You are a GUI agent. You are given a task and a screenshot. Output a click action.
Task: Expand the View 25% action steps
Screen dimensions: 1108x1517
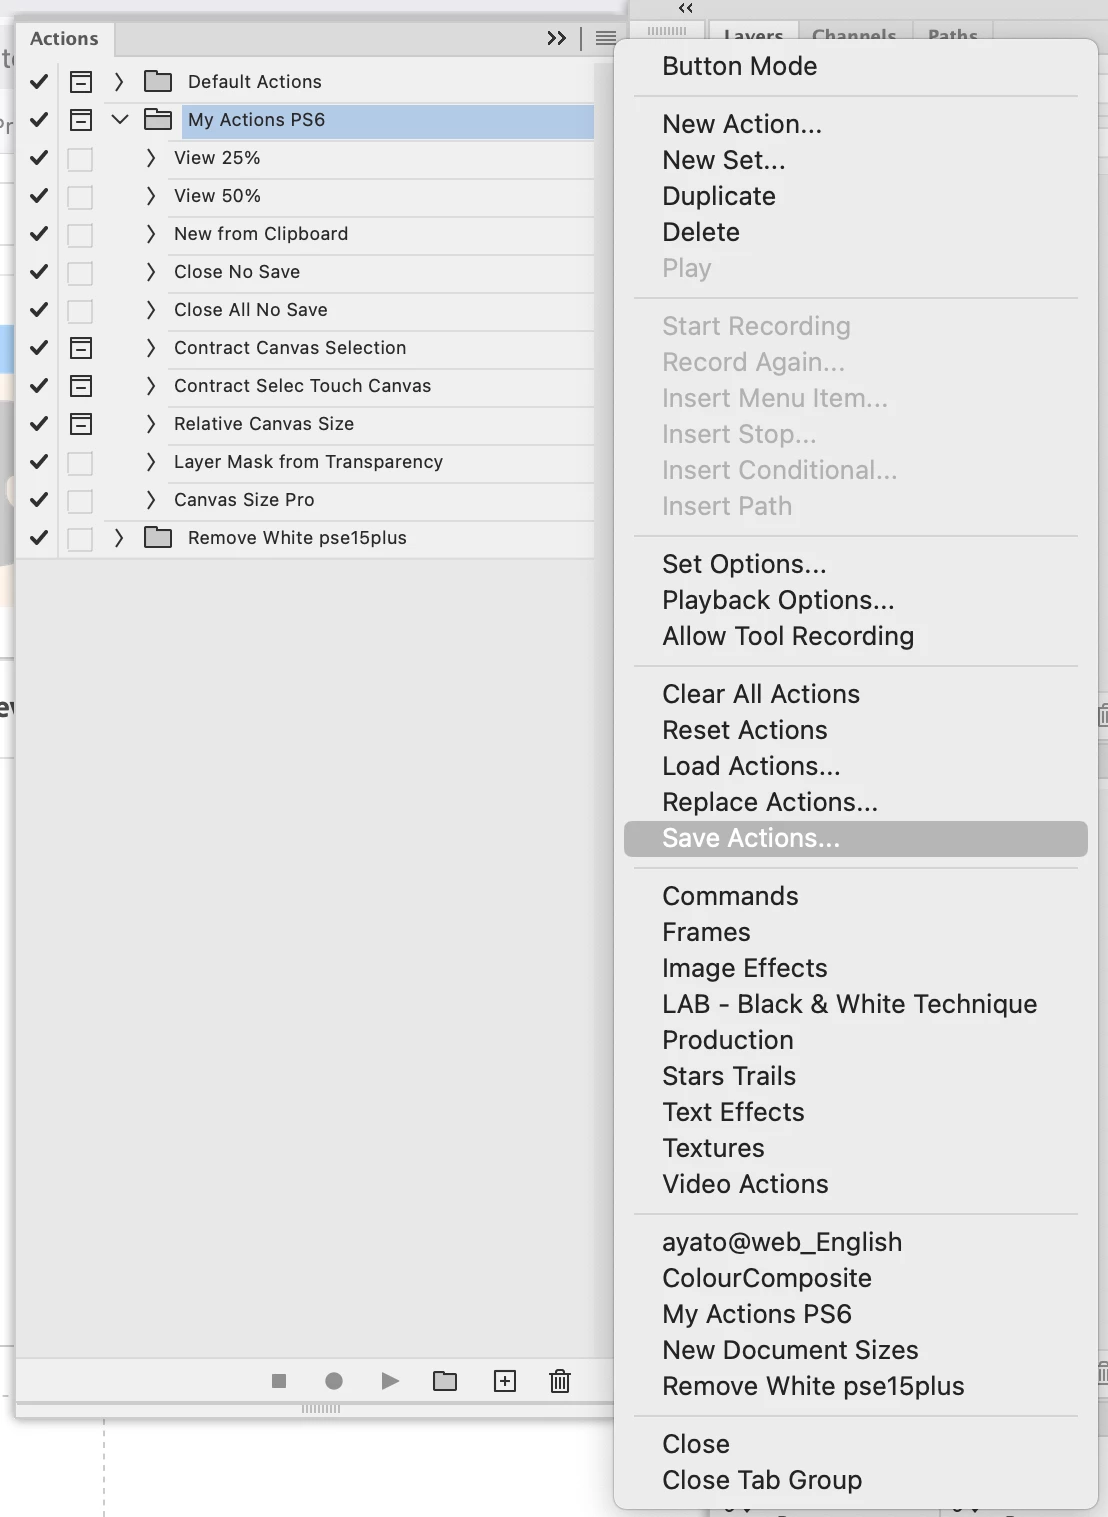(151, 157)
